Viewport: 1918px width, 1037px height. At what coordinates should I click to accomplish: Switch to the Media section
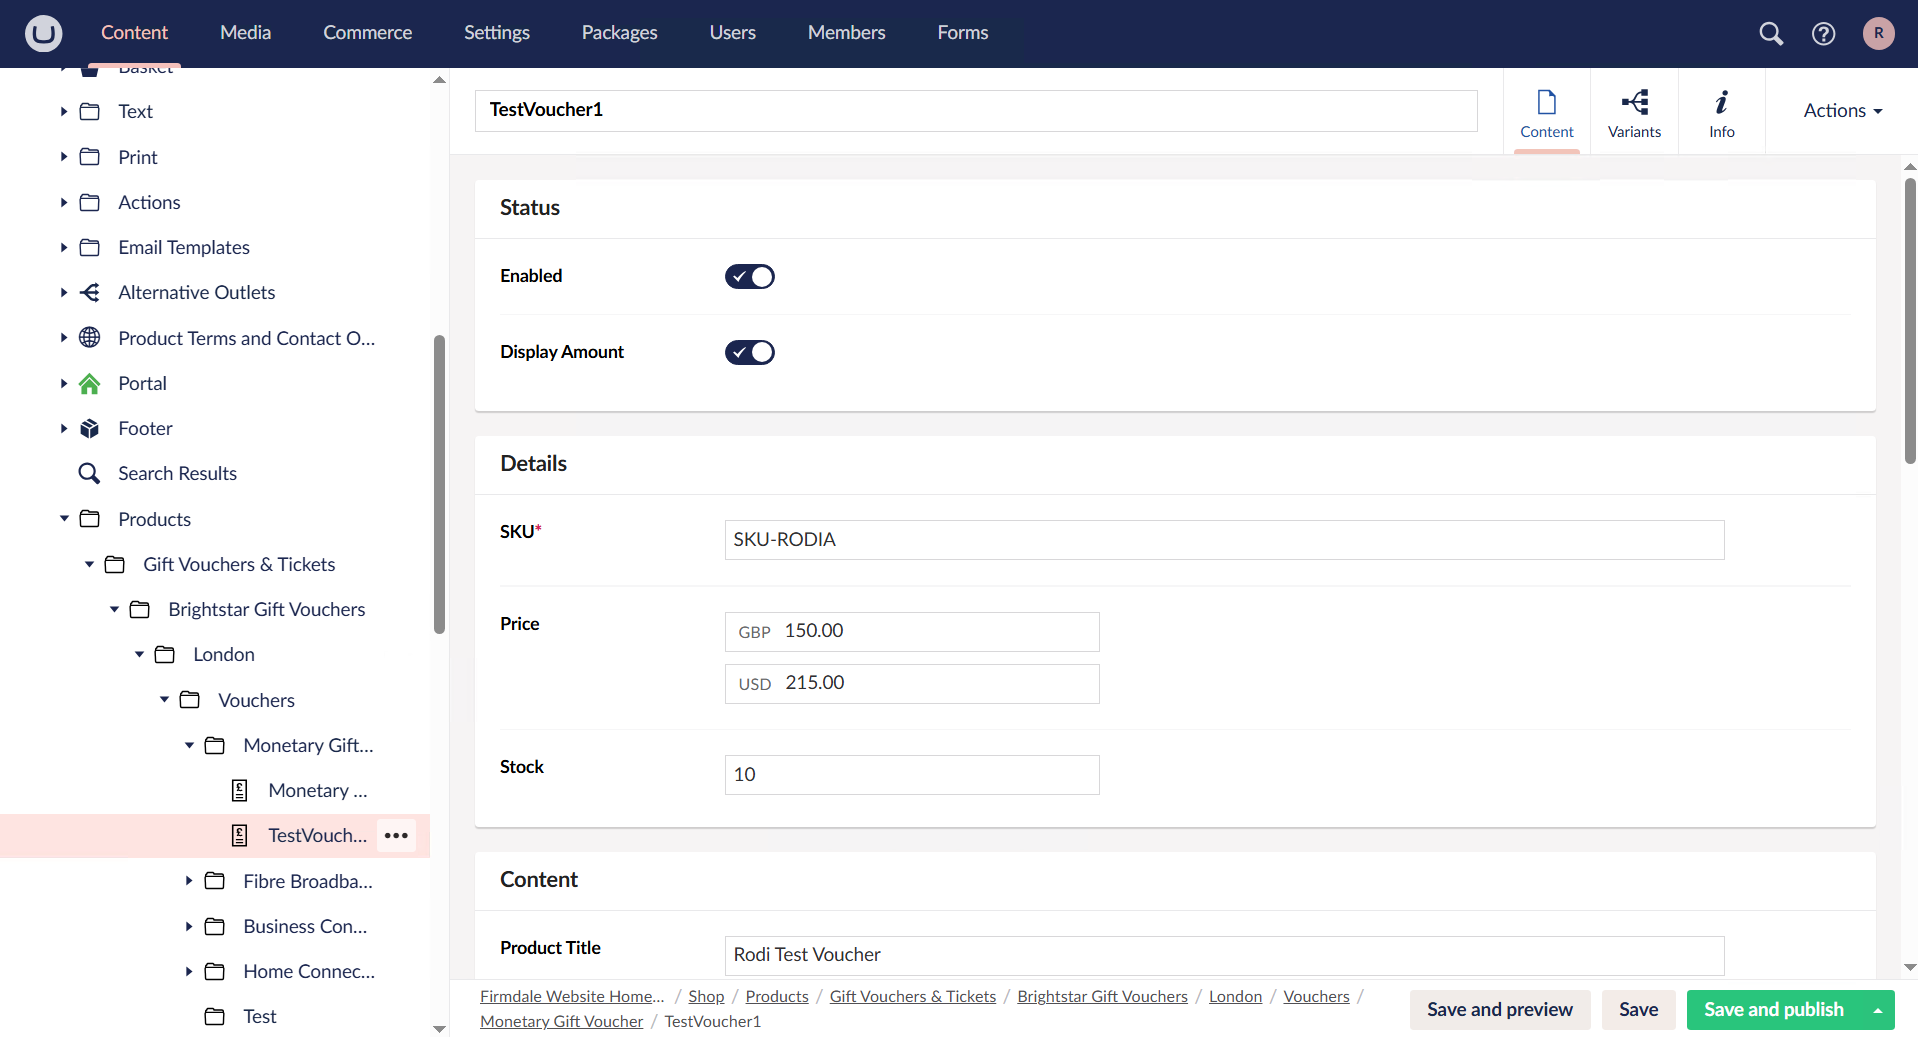244,32
